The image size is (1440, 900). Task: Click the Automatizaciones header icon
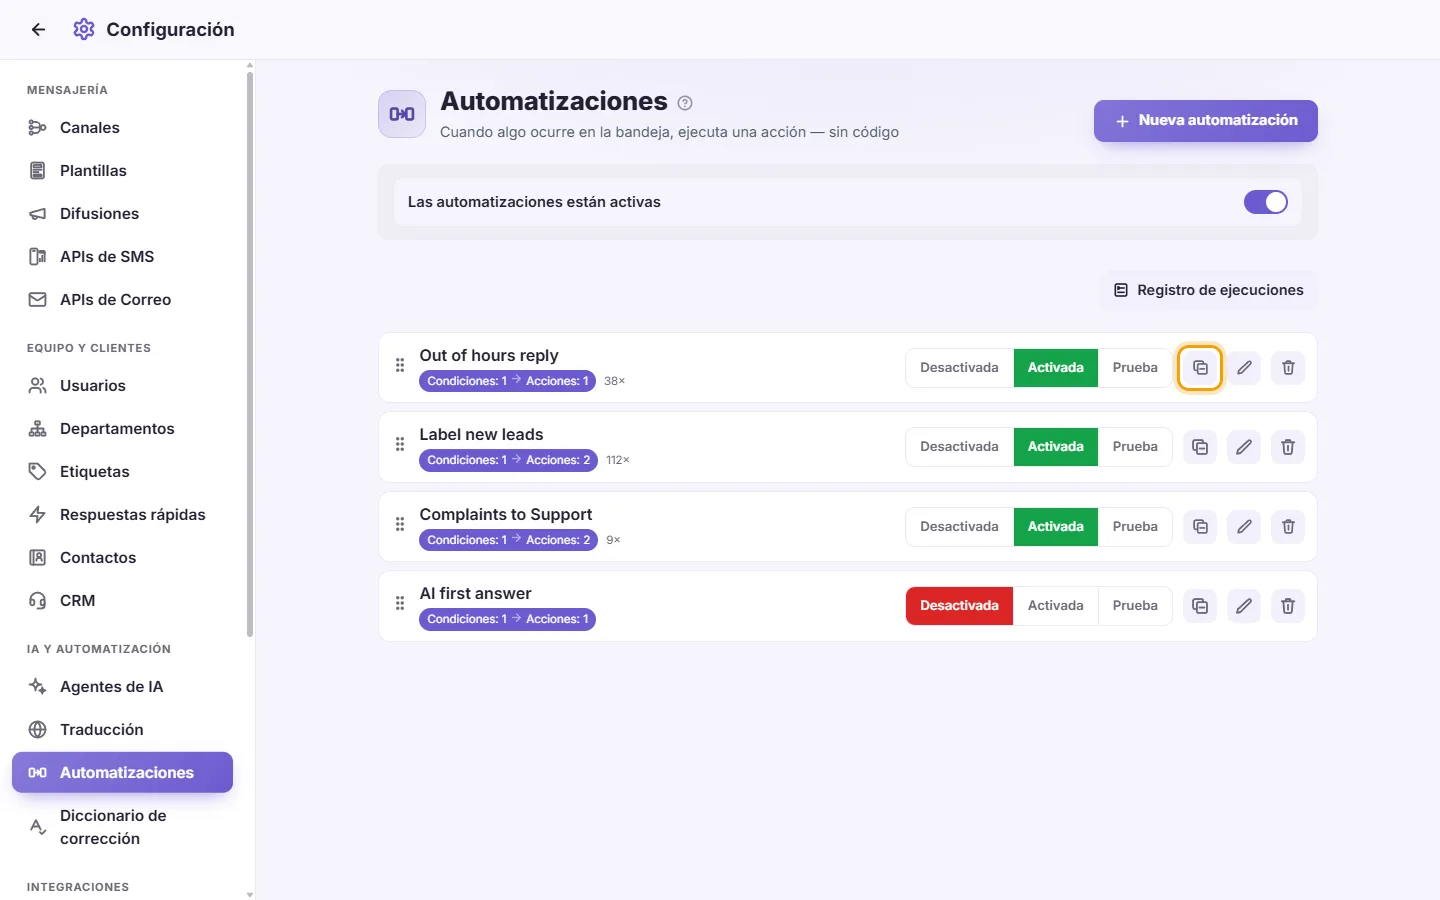pyautogui.click(x=402, y=114)
